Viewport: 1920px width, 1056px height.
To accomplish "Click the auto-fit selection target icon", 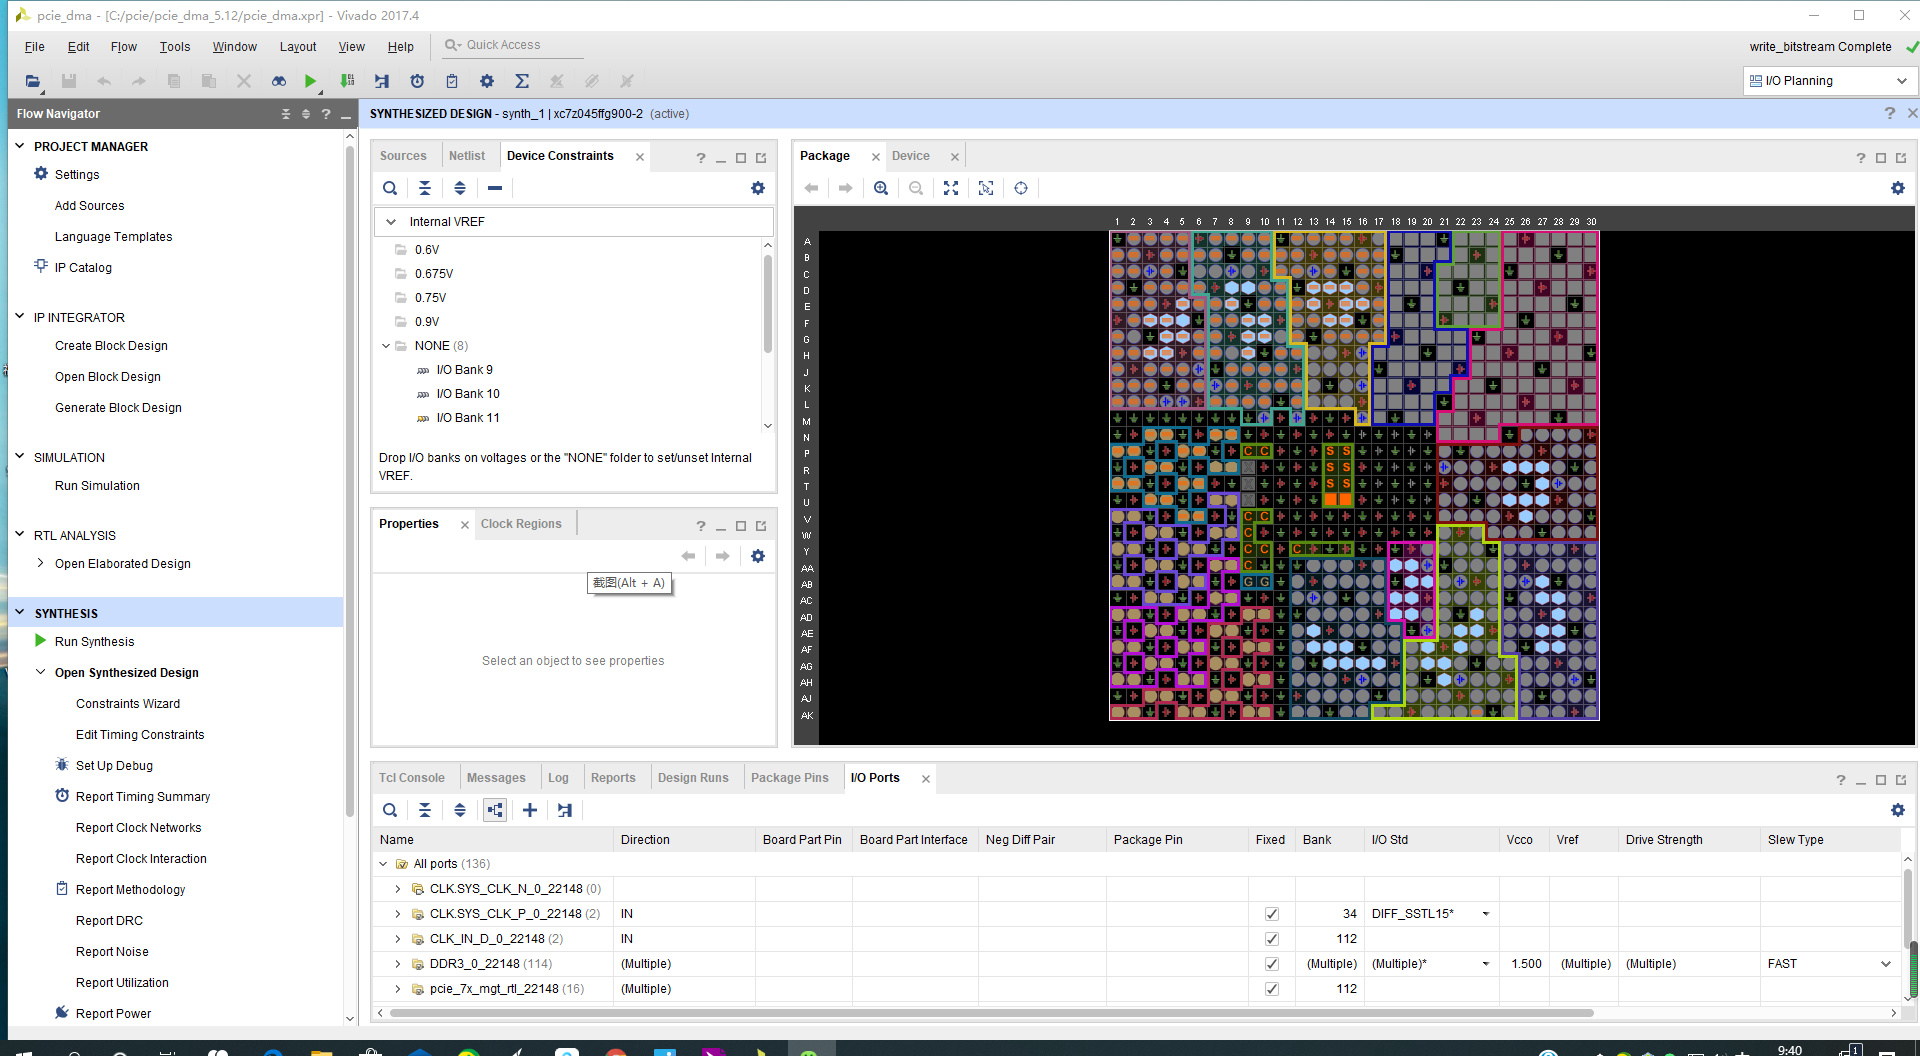I will tap(1021, 188).
